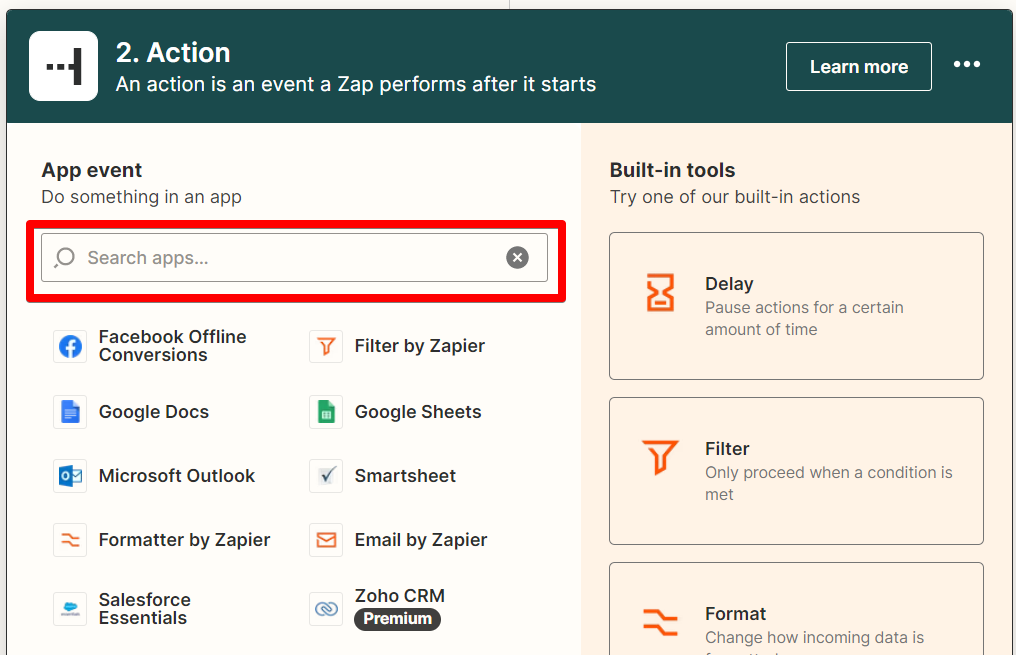Choose Salesforce Essentials app label
The width and height of the screenshot is (1016, 655).
click(x=144, y=609)
